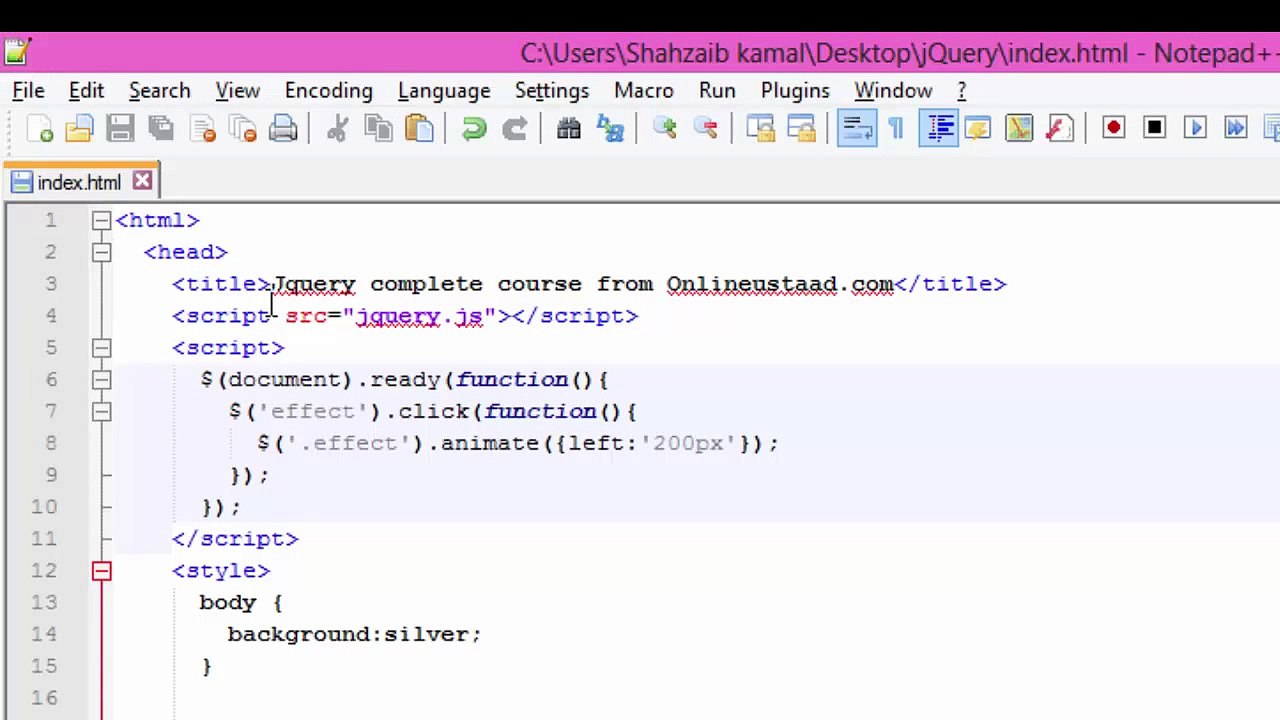Viewport: 1280px width, 720px height.
Task: Play back the recorded macro icon
Action: 1195,128
